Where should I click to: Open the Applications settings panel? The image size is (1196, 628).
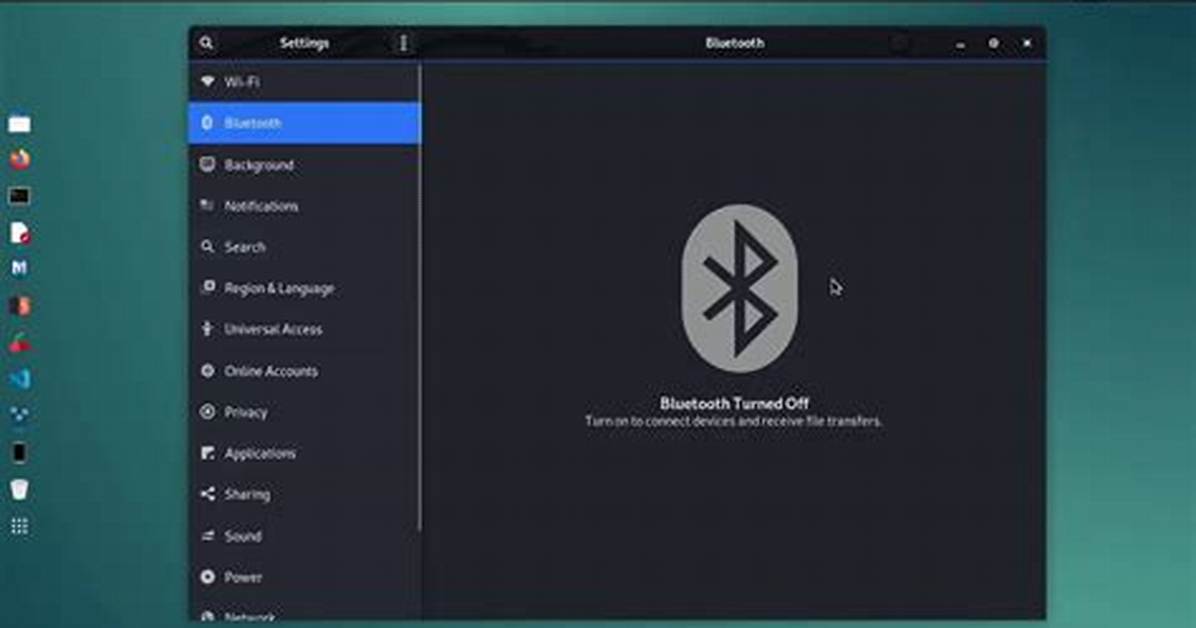click(x=304, y=453)
